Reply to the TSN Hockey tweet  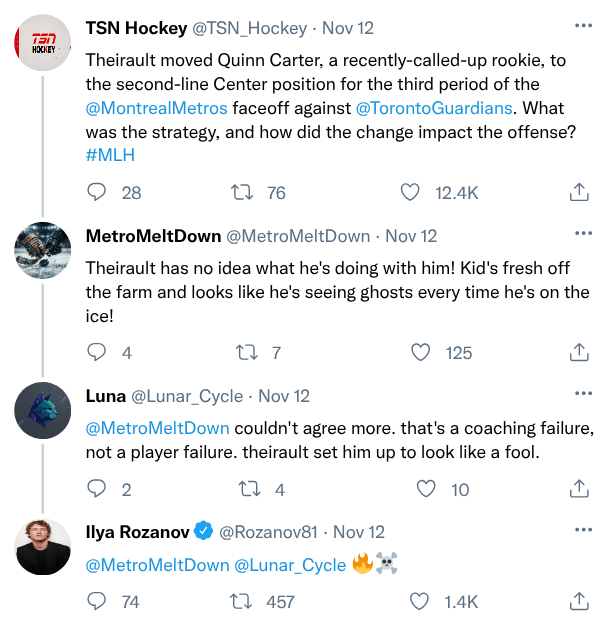click(97, 192)
